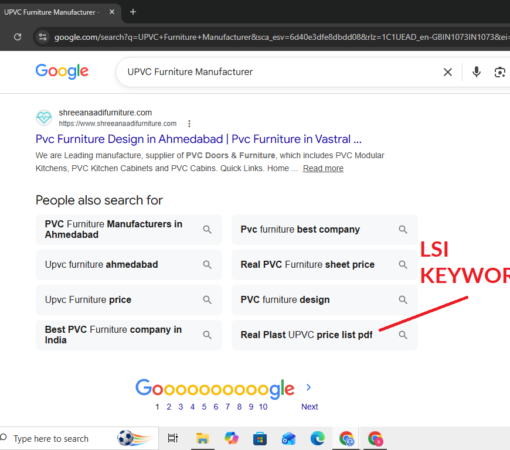Open Task View from the taskbar
The image size is (510, 450).
tap(173, 438)
